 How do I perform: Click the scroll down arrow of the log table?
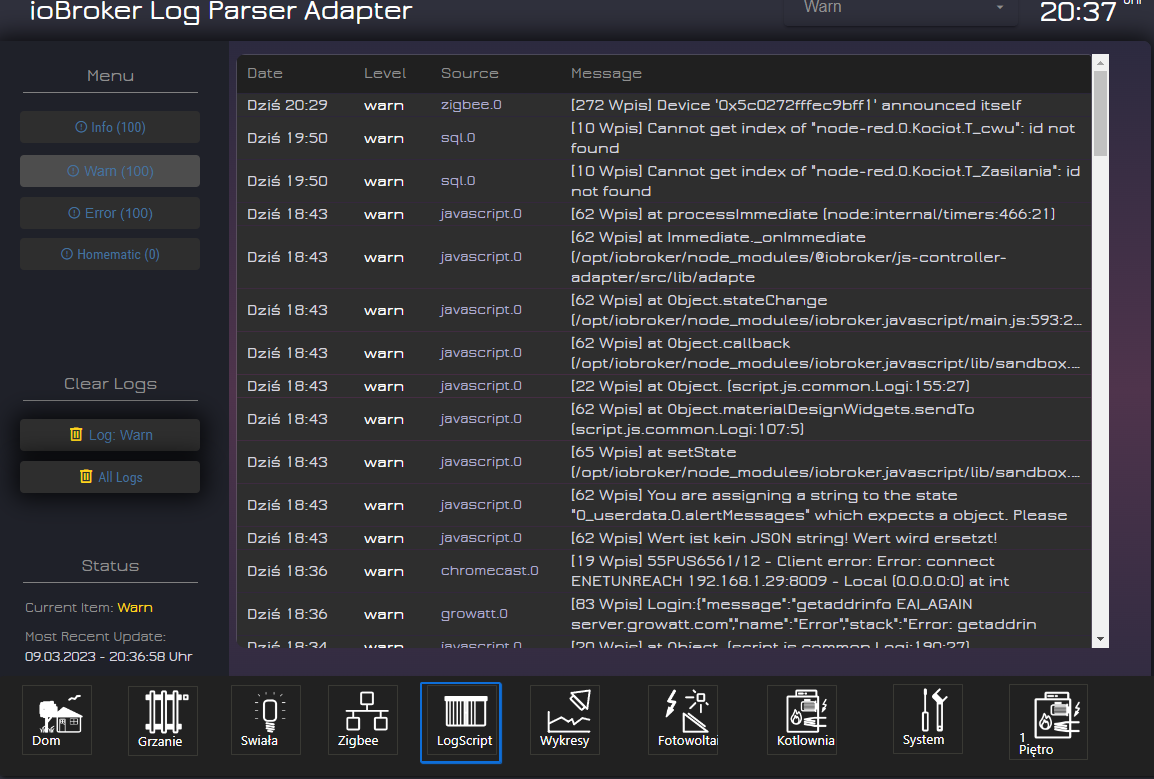click(1100, 639)
